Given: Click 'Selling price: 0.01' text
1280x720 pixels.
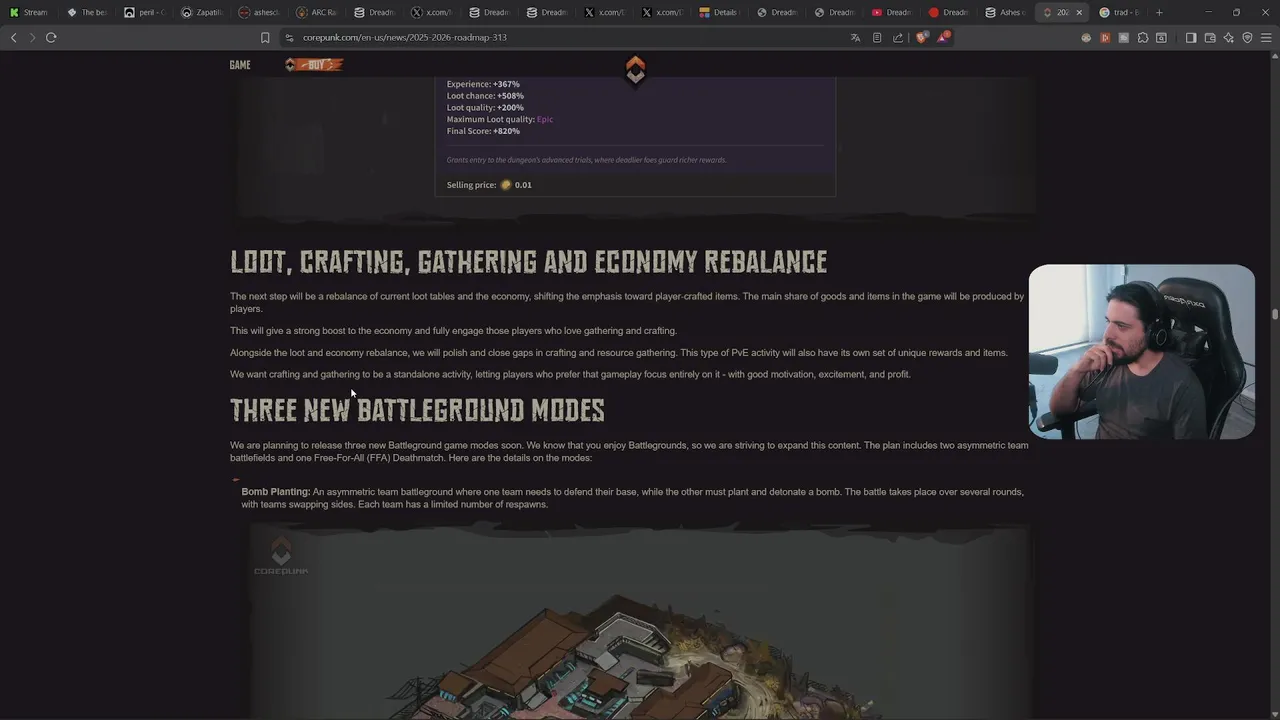Looking at the screenshot, I should [x=489, y=185].
